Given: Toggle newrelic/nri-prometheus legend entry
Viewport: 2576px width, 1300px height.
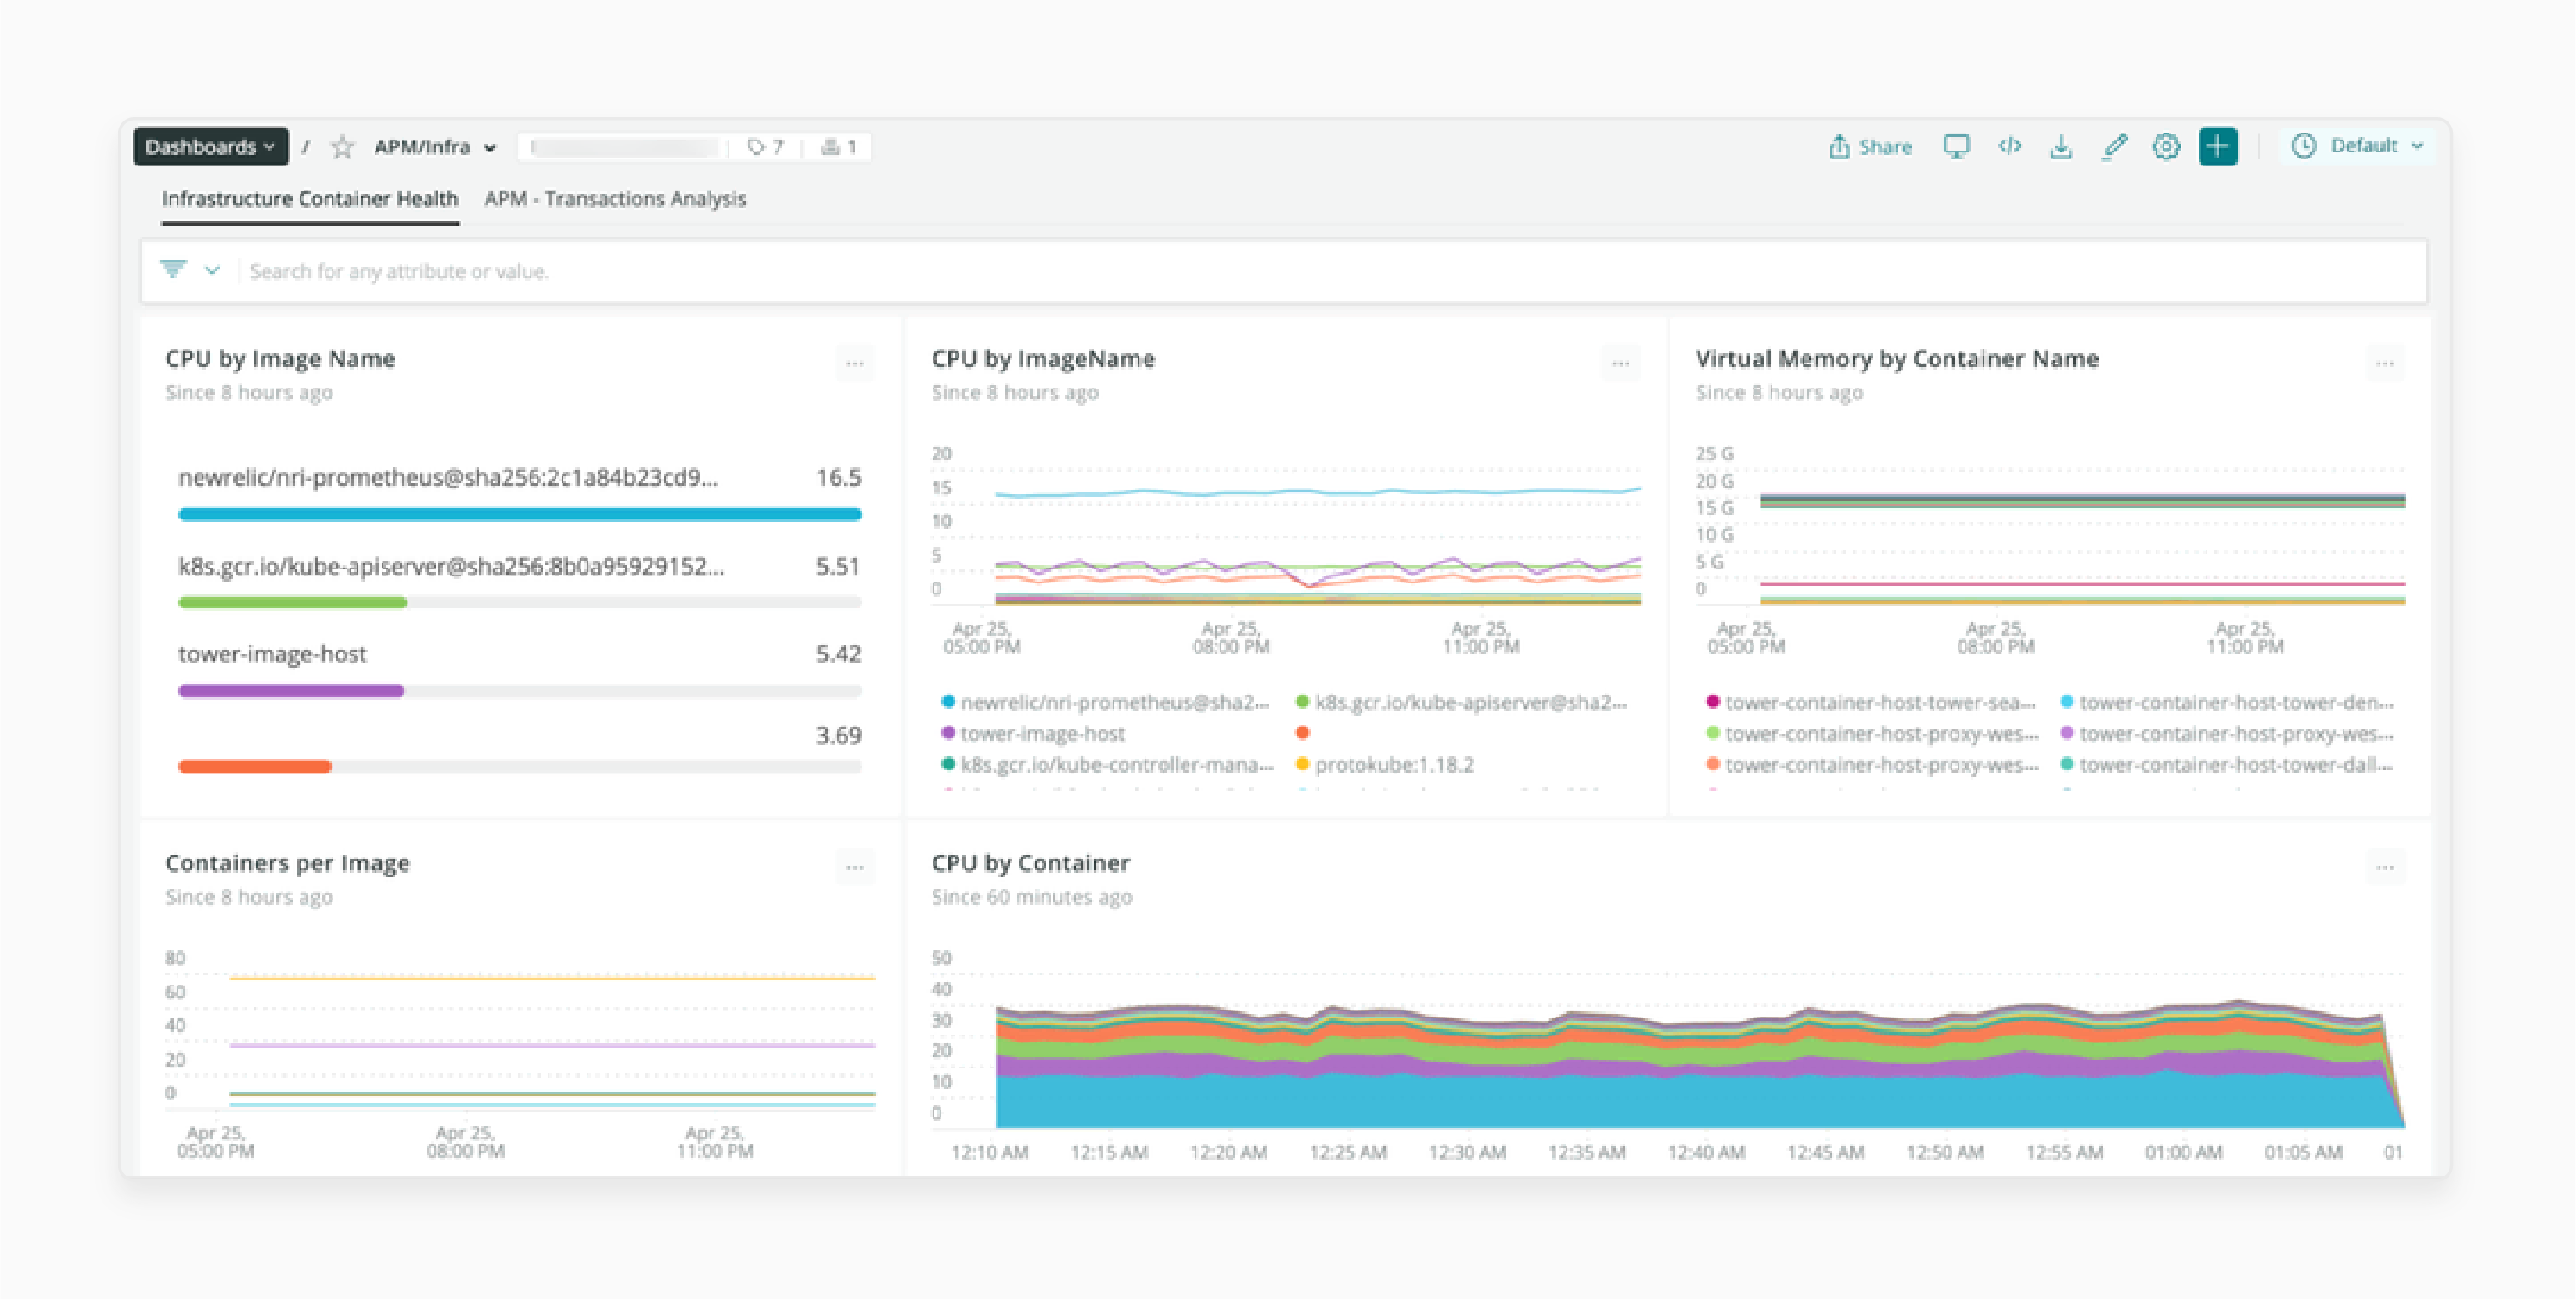Looking at the screenshot, I should pyautogui.click(x=1106, y=702).
